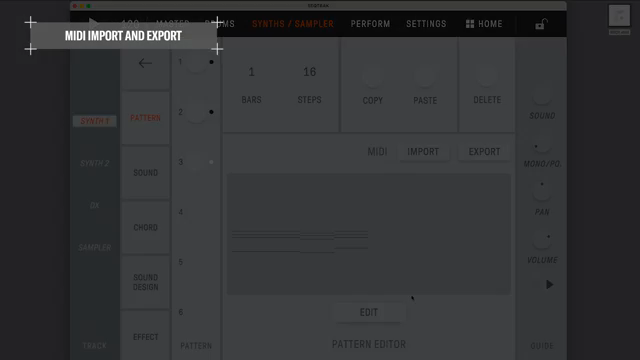This screenshot has width=640, height=360.
Task: Click the MIDI EXPORT button
Action: (x=484, y=152)
